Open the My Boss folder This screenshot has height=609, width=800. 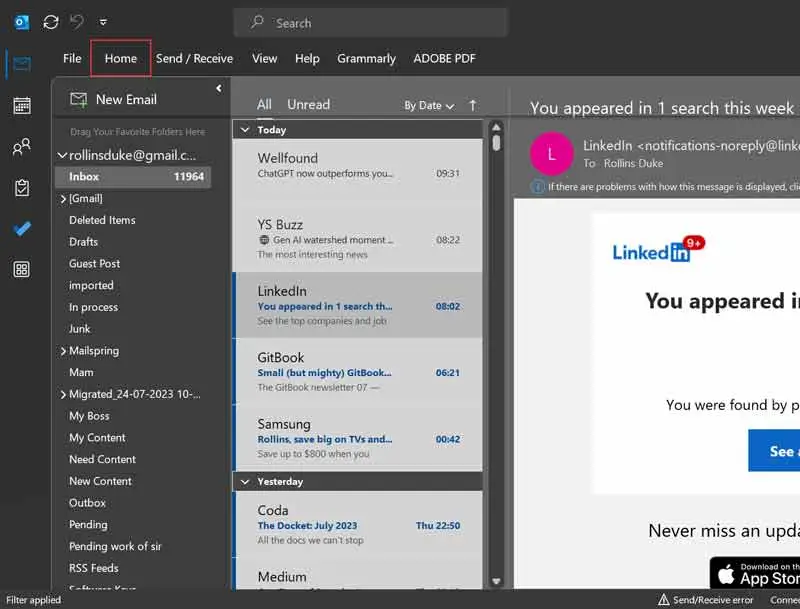click(x=89, y=416)
